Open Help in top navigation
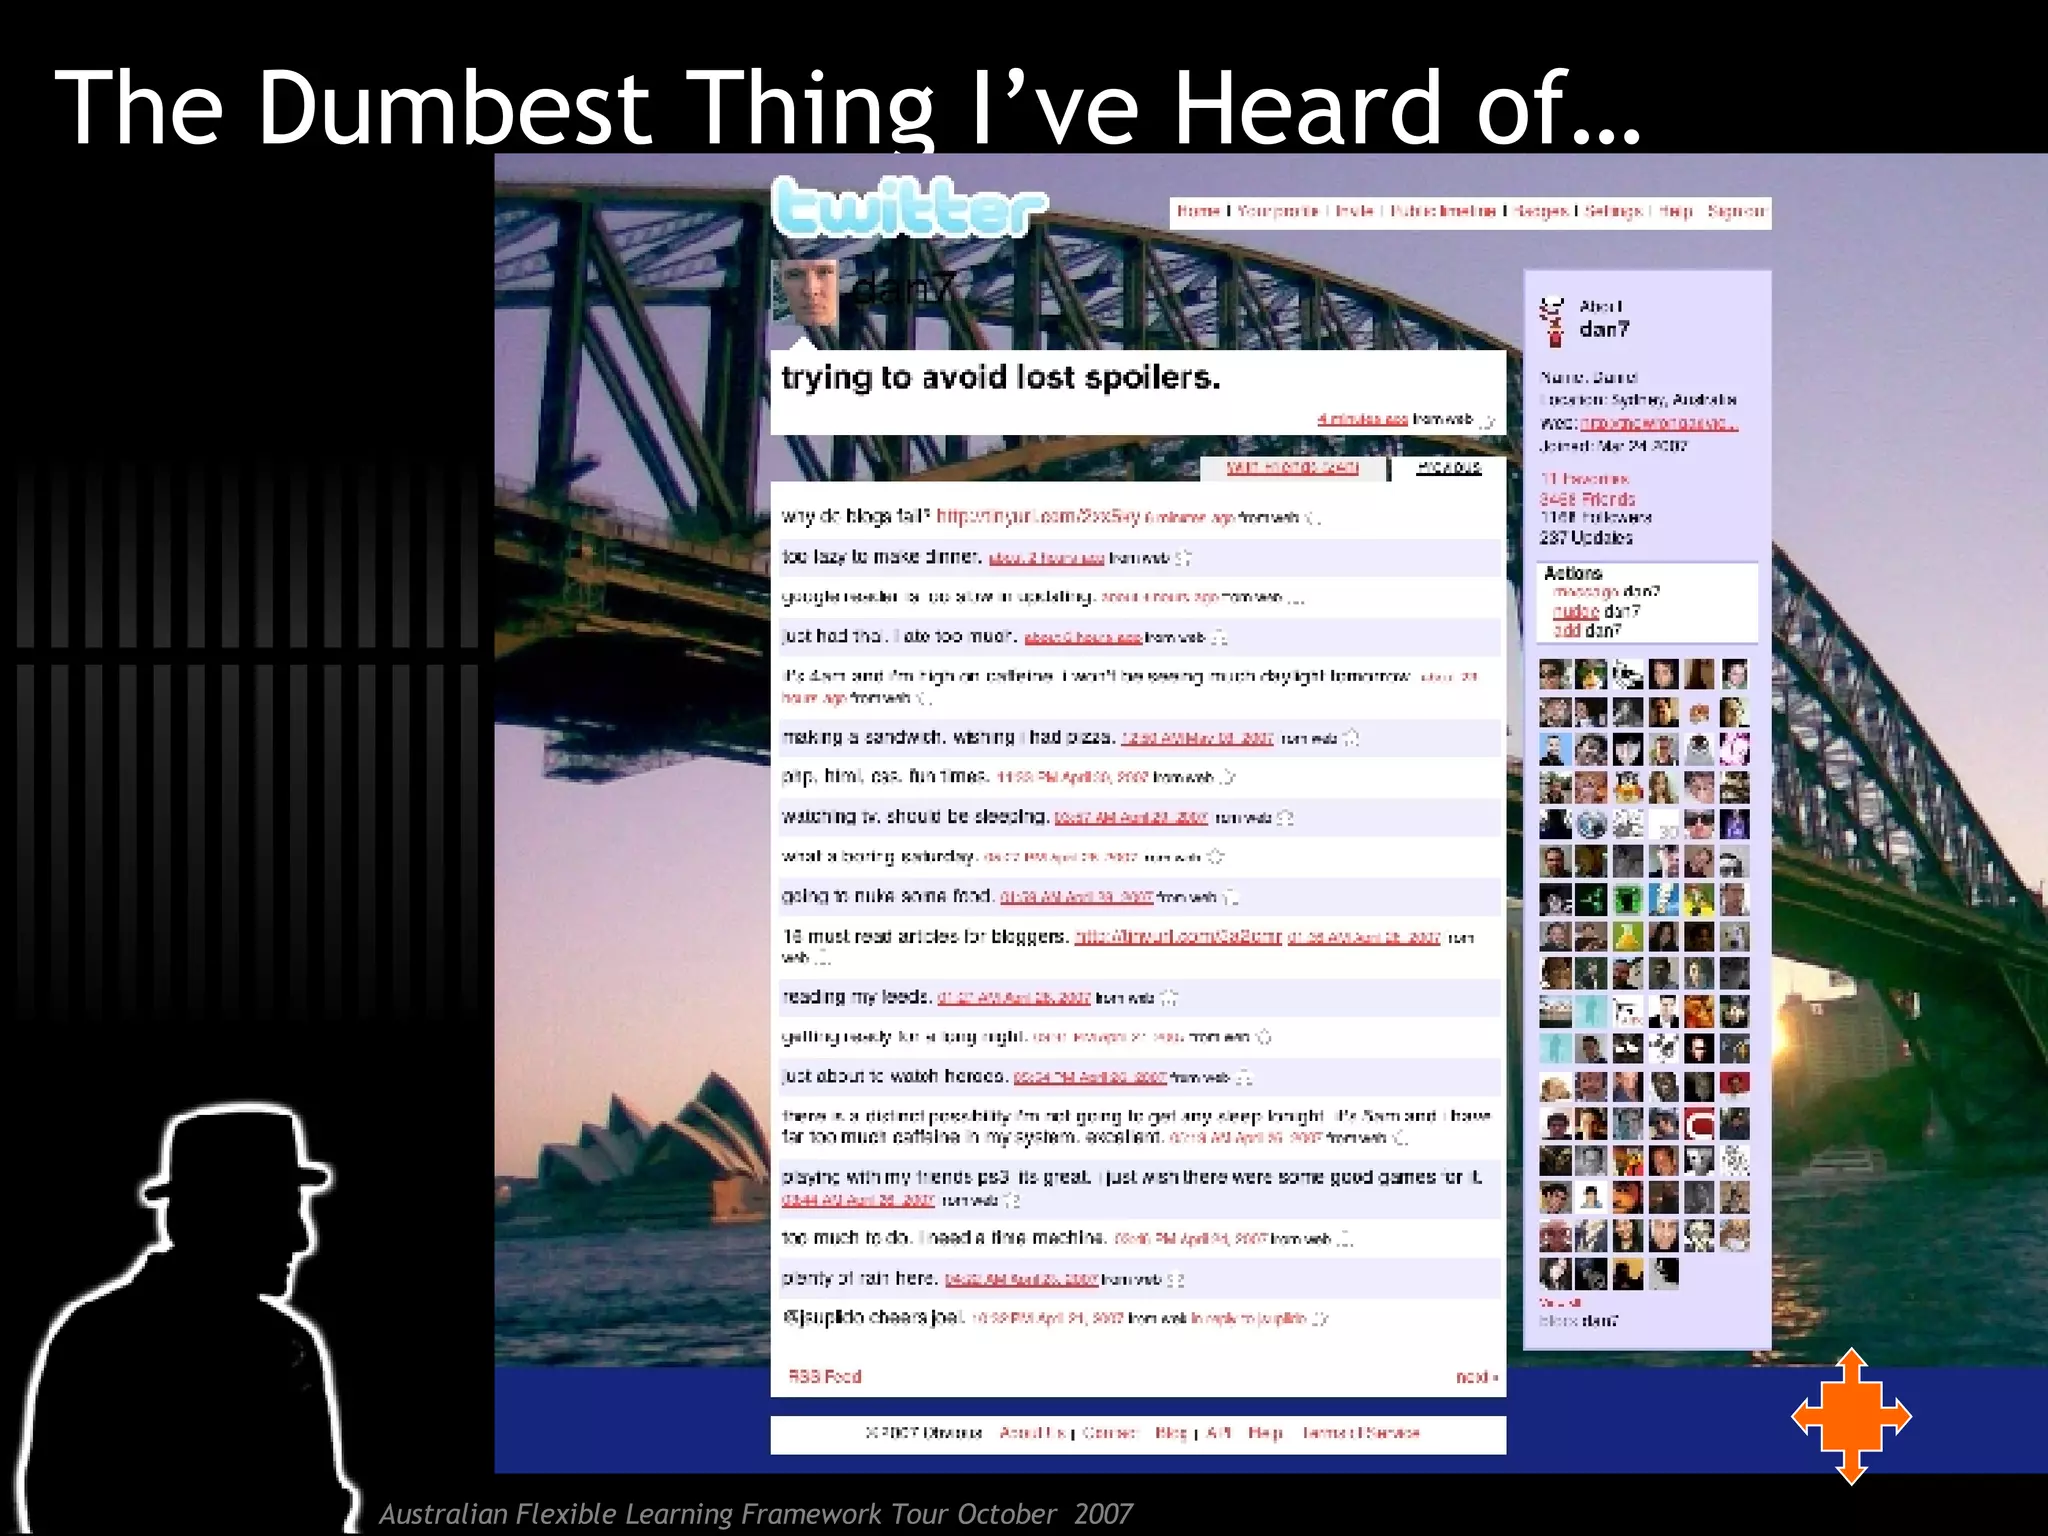This screenshot has height=1536, width=2048. coord(1676,211)
